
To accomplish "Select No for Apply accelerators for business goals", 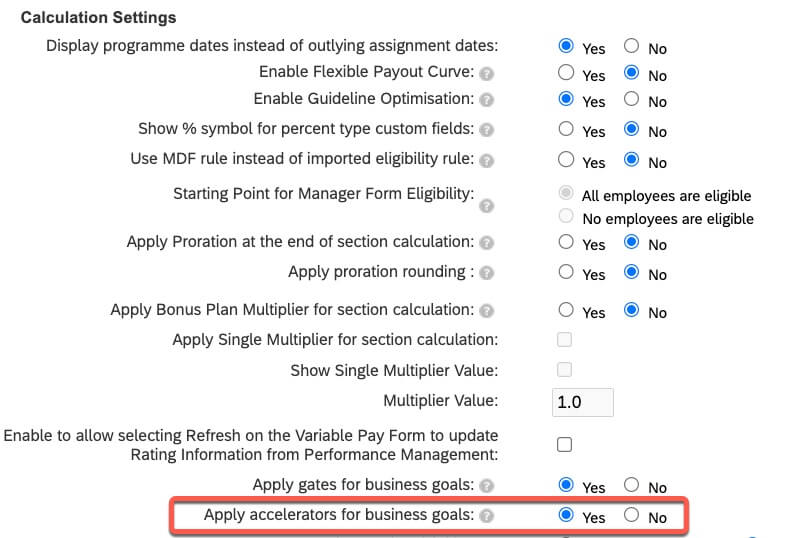I will [x=631, y=514].
